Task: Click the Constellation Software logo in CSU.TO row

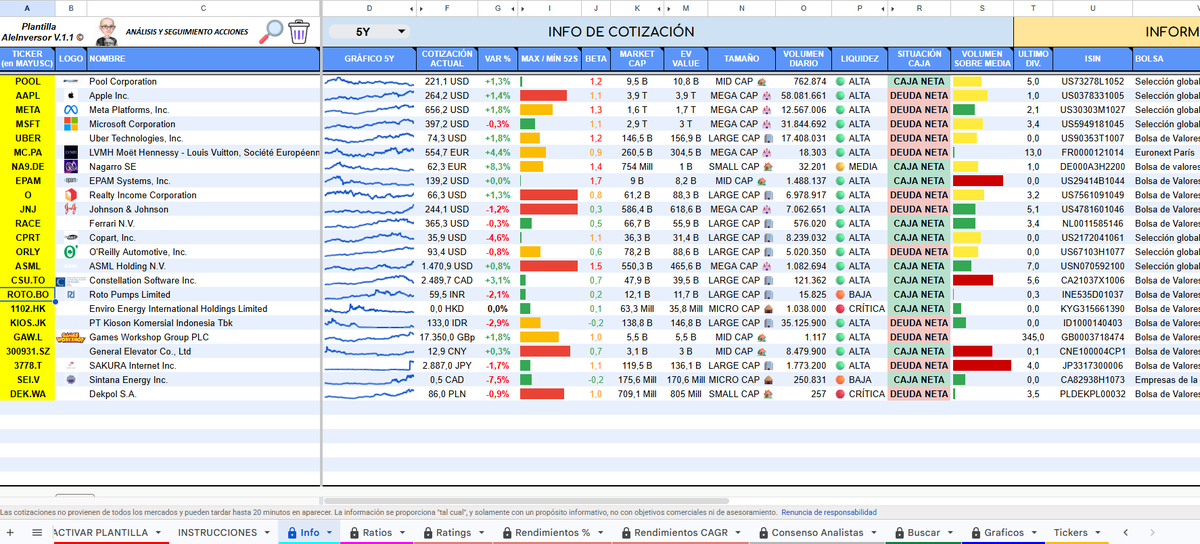Action: [70, 281]
